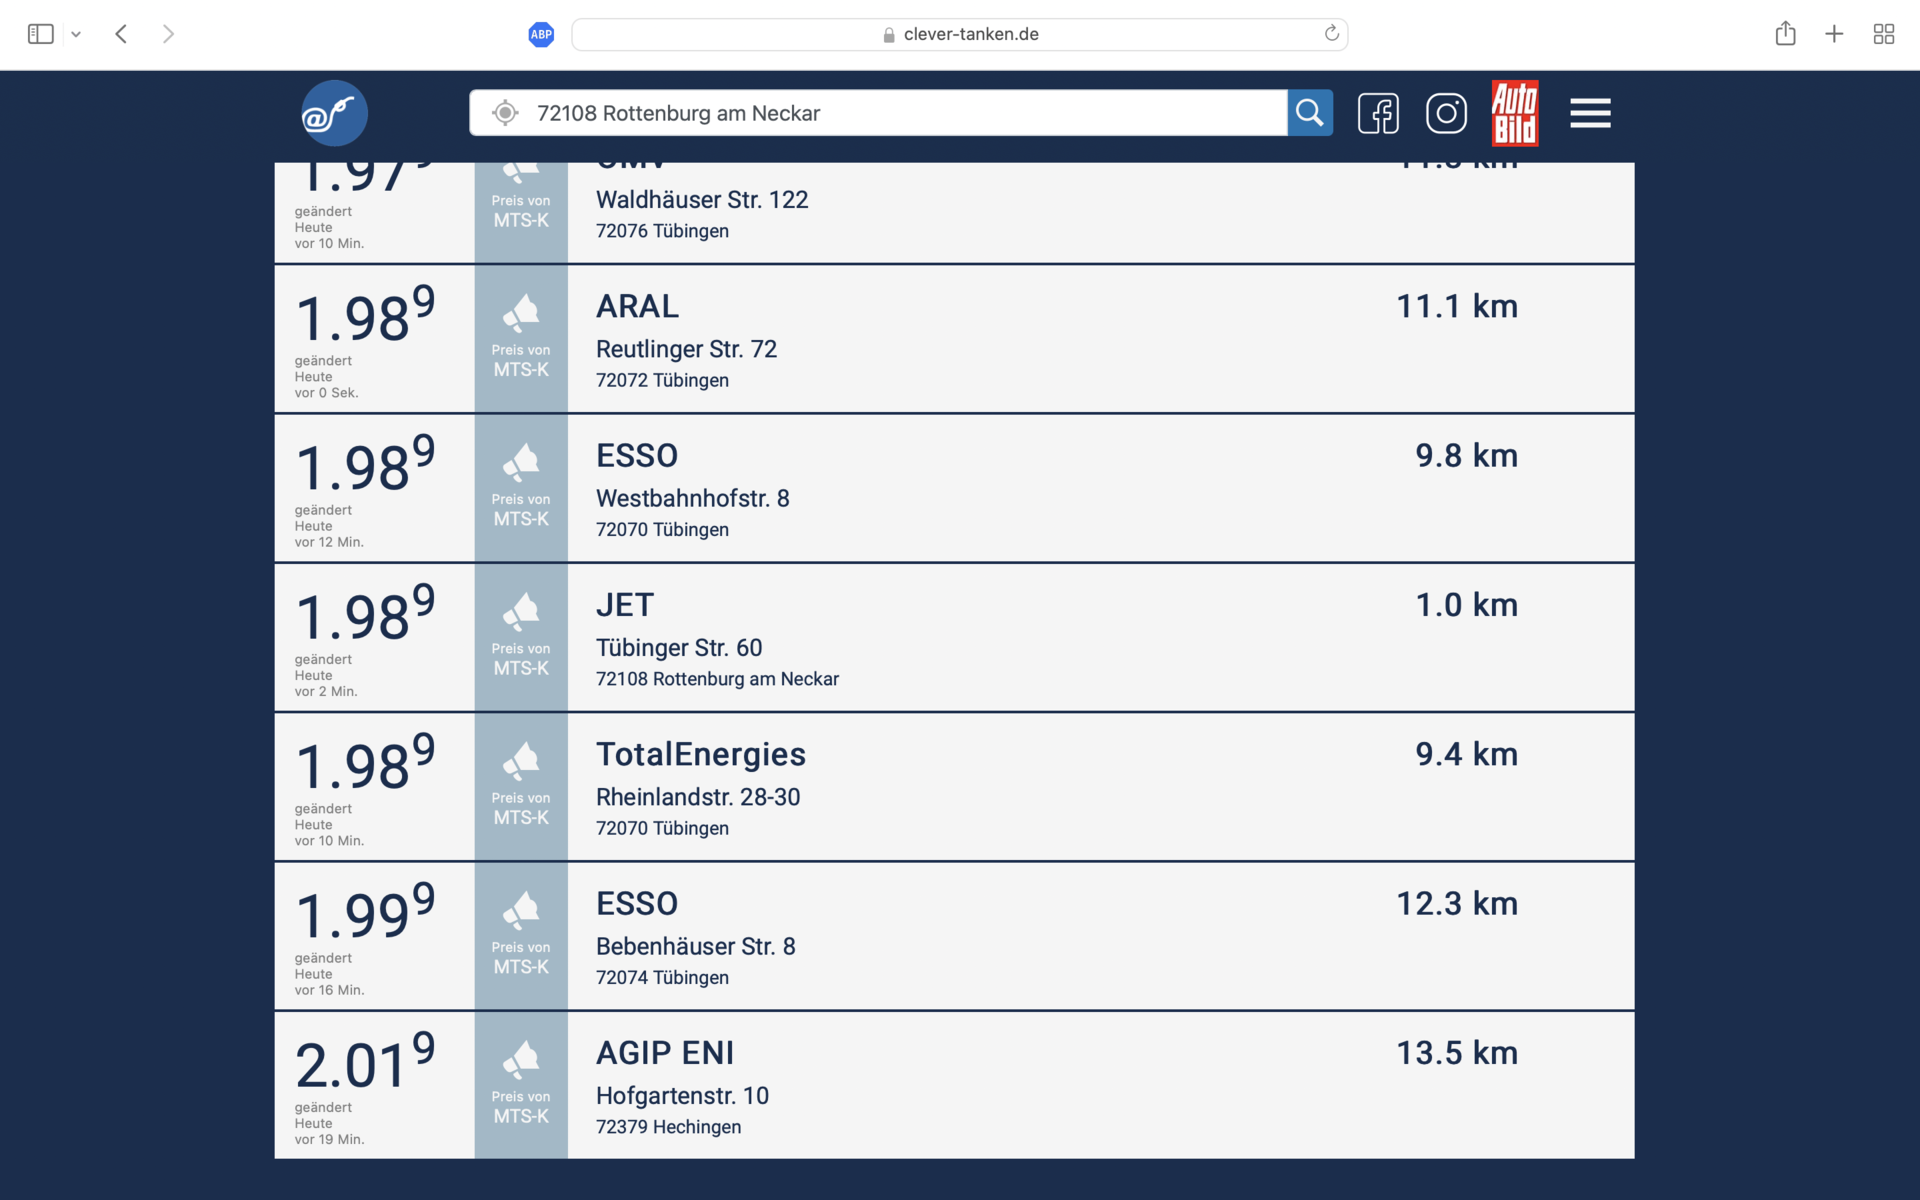Click the clever-tanken logo

pyautogui.click(x=334, y=113)
